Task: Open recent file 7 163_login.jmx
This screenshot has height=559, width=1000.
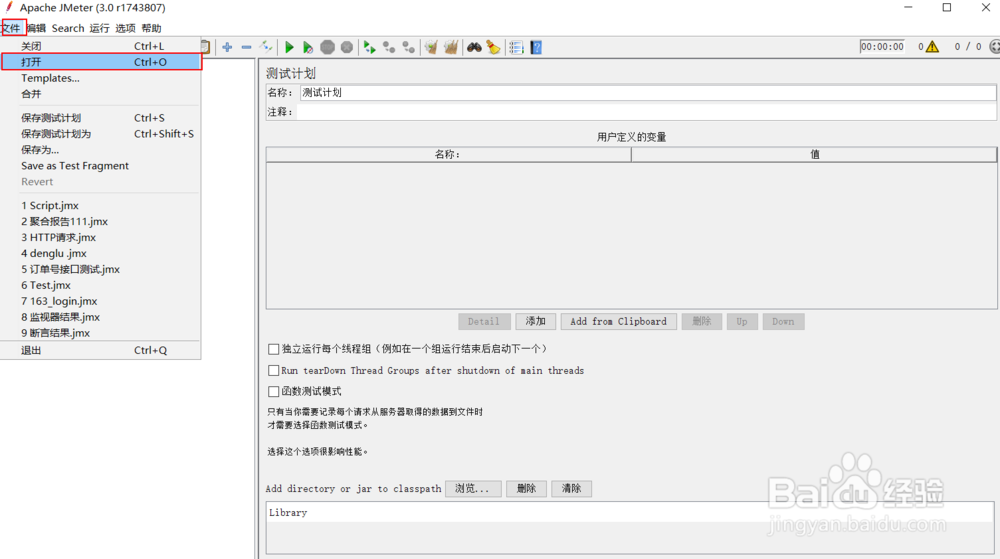Action: point(101,301)
